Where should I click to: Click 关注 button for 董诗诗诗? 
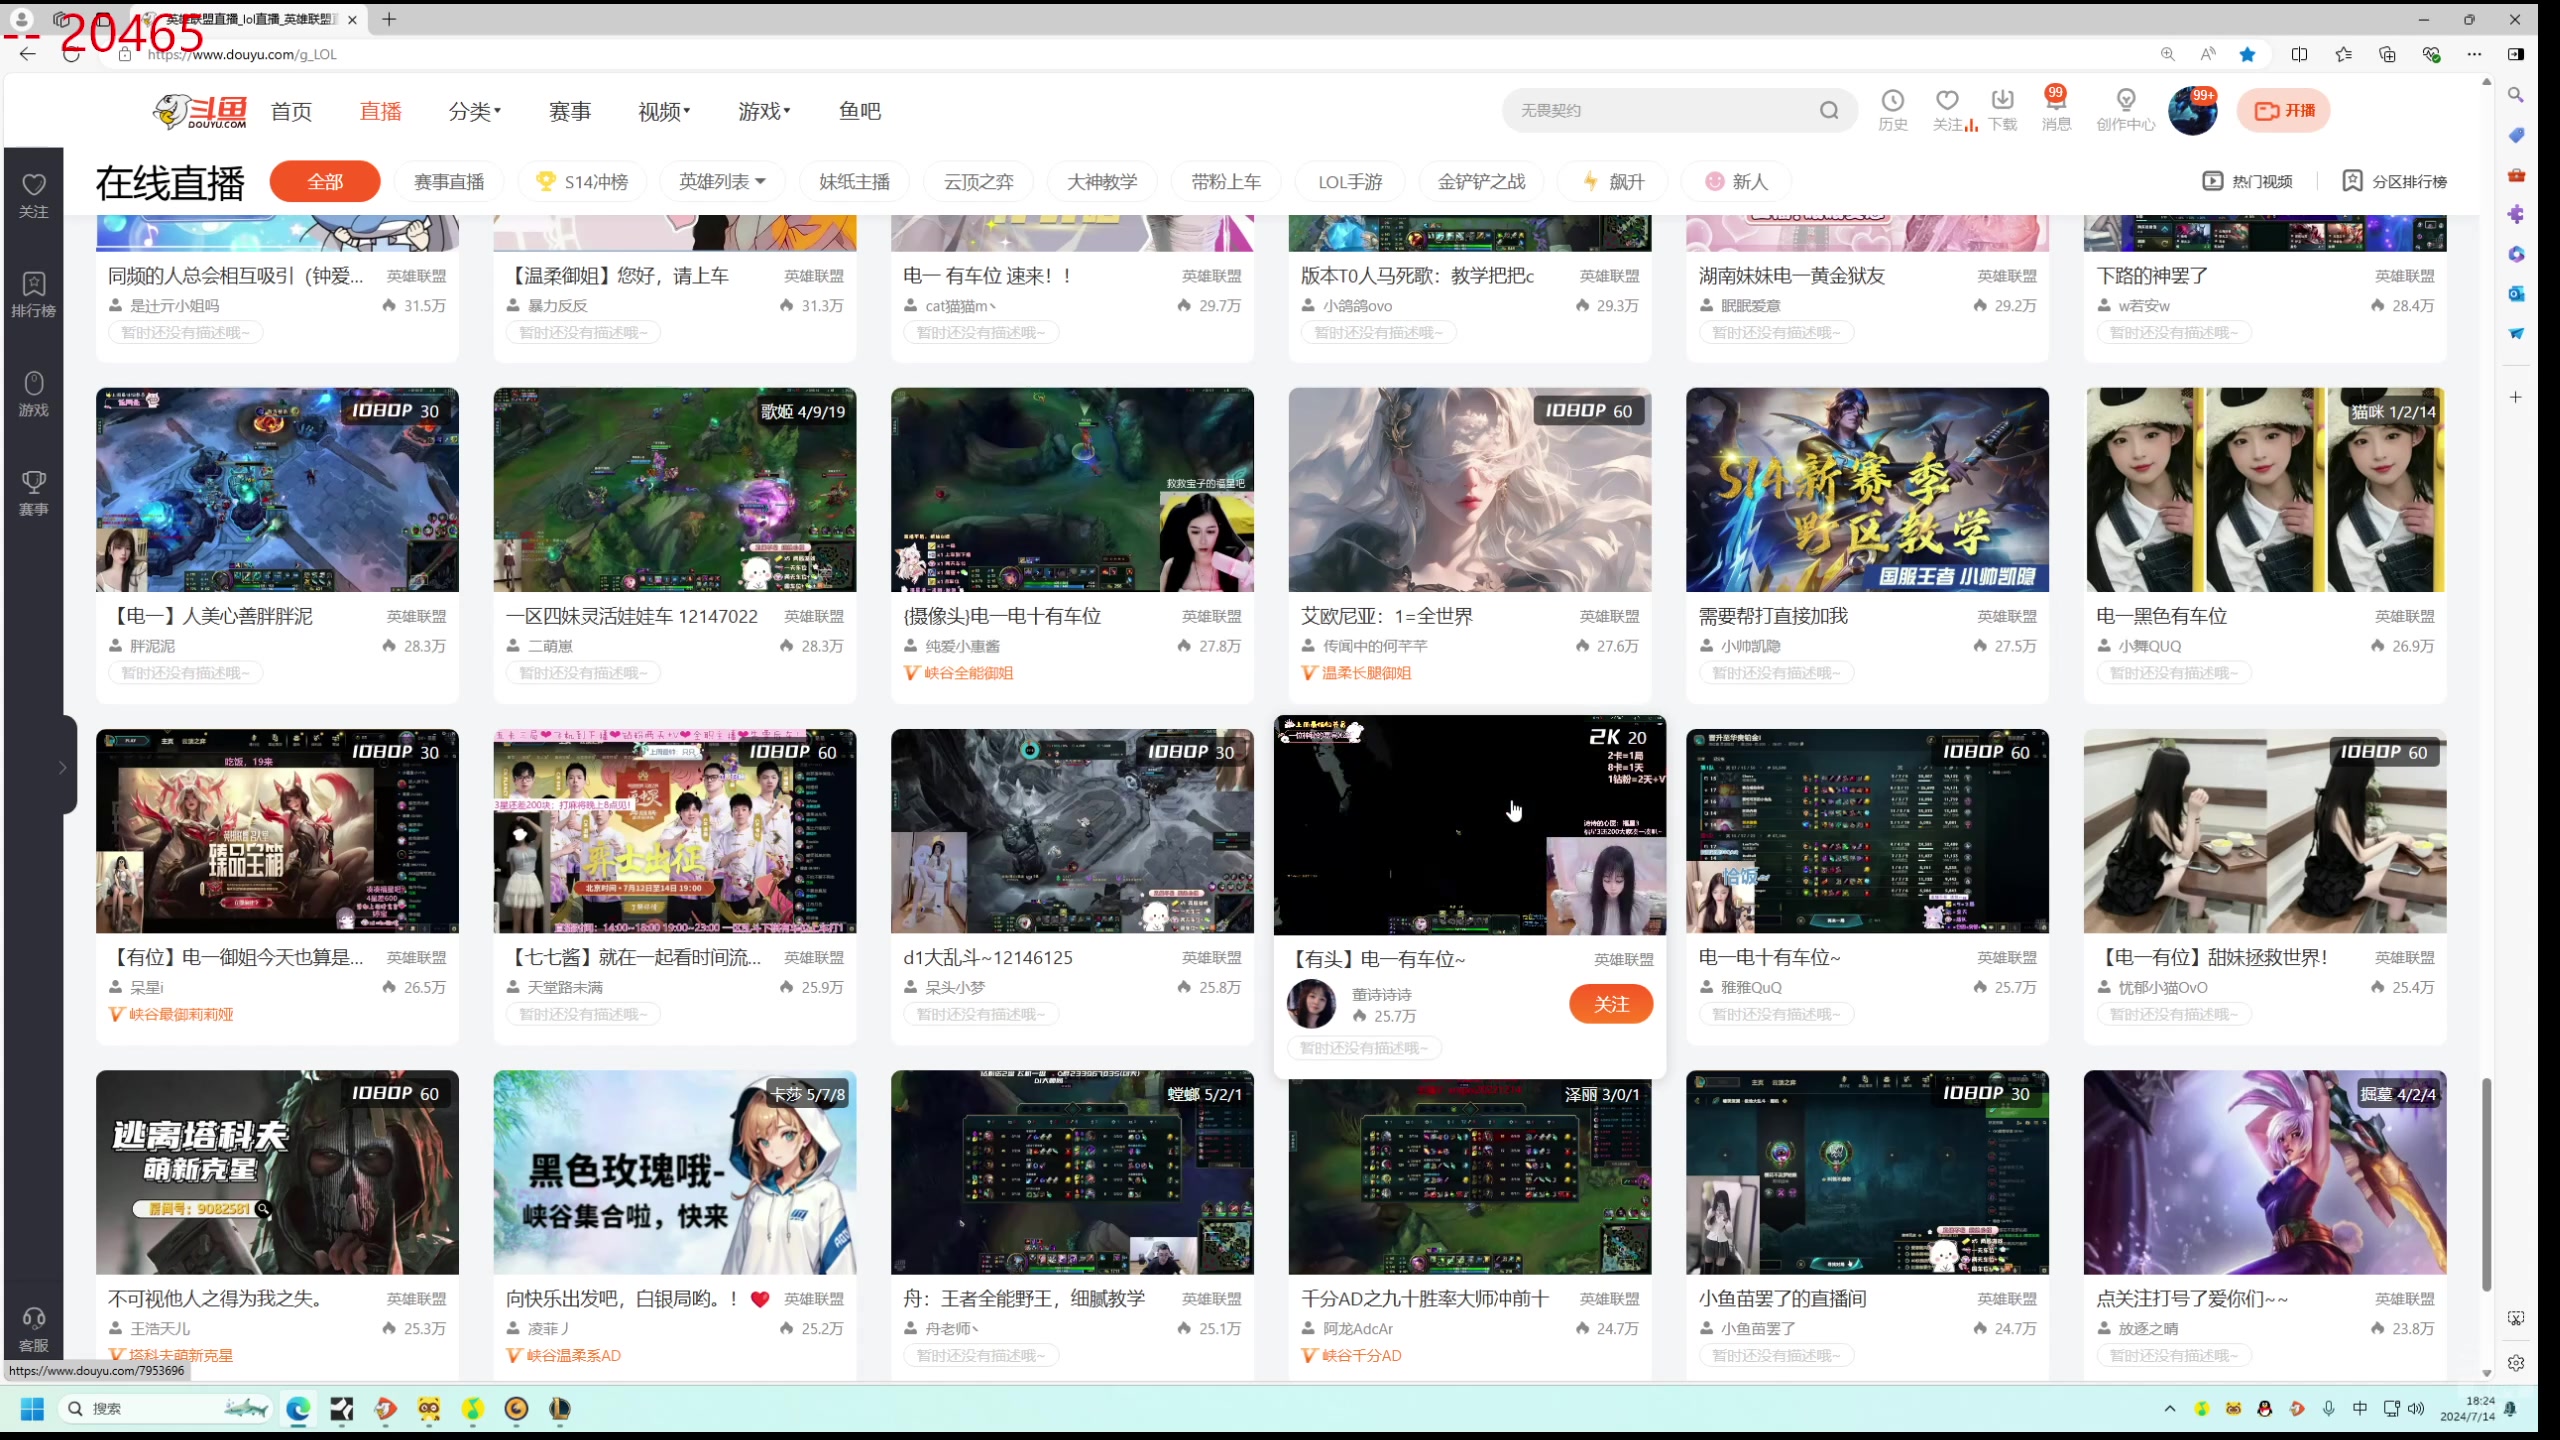[1611, 1004]
